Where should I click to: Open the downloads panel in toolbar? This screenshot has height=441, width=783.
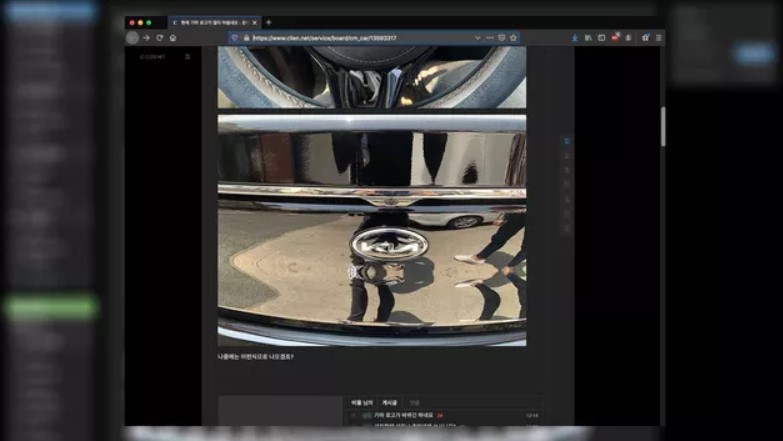[x=575, y=38]
